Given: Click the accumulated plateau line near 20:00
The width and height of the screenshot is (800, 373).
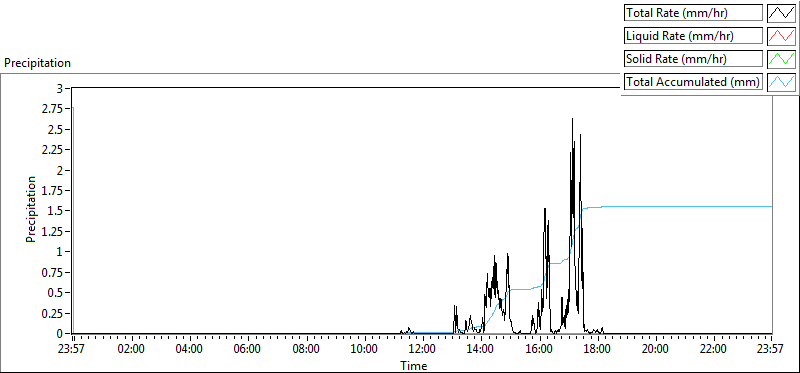Looking at the screenshot, I should pyautogui.click(x=655, y=207).
